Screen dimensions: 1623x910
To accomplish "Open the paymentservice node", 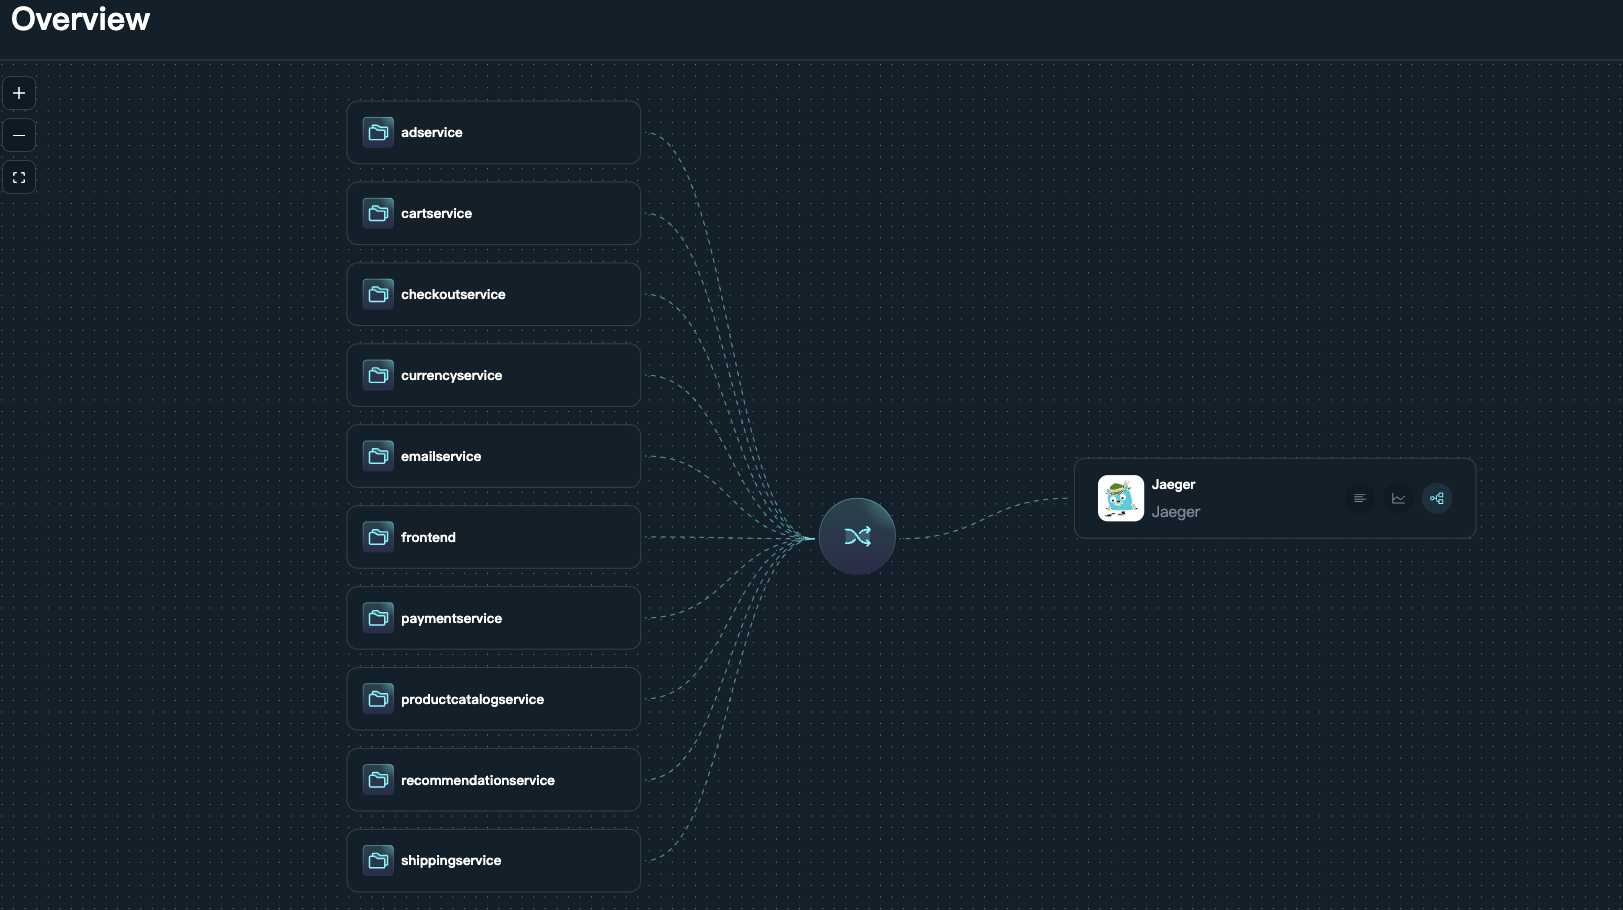I will click(x=493, y=618).
